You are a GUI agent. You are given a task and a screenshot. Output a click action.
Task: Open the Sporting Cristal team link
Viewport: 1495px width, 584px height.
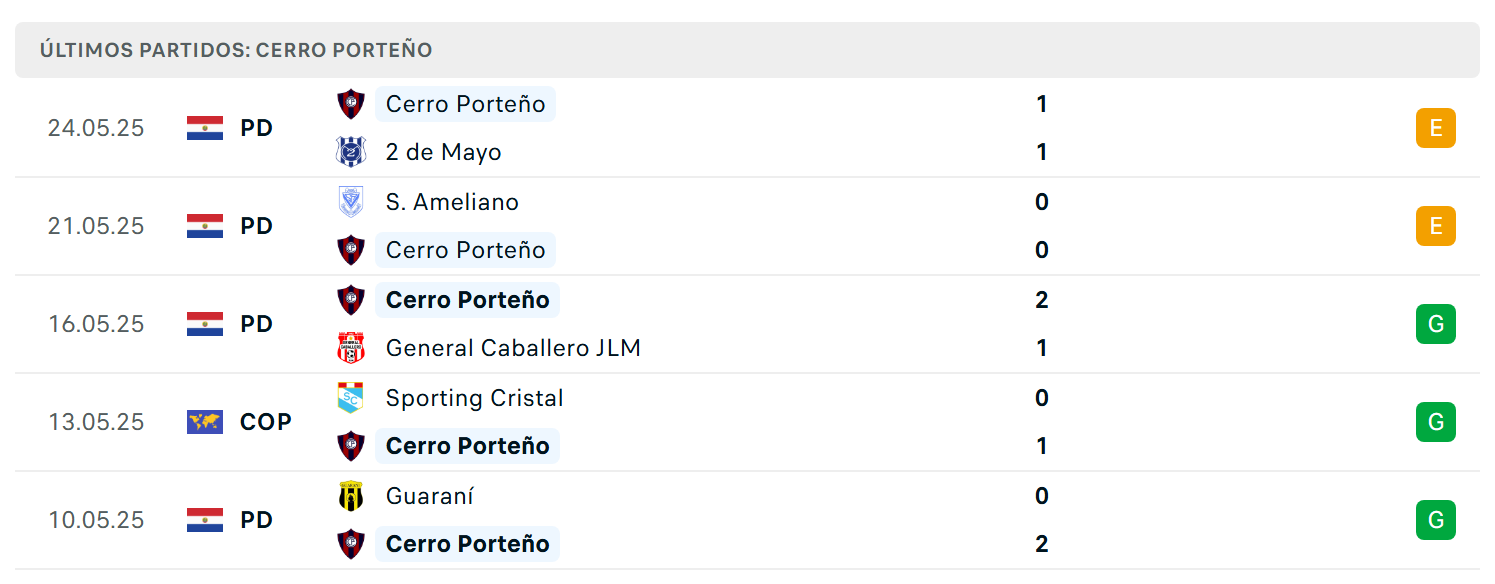tap(475, 398)
